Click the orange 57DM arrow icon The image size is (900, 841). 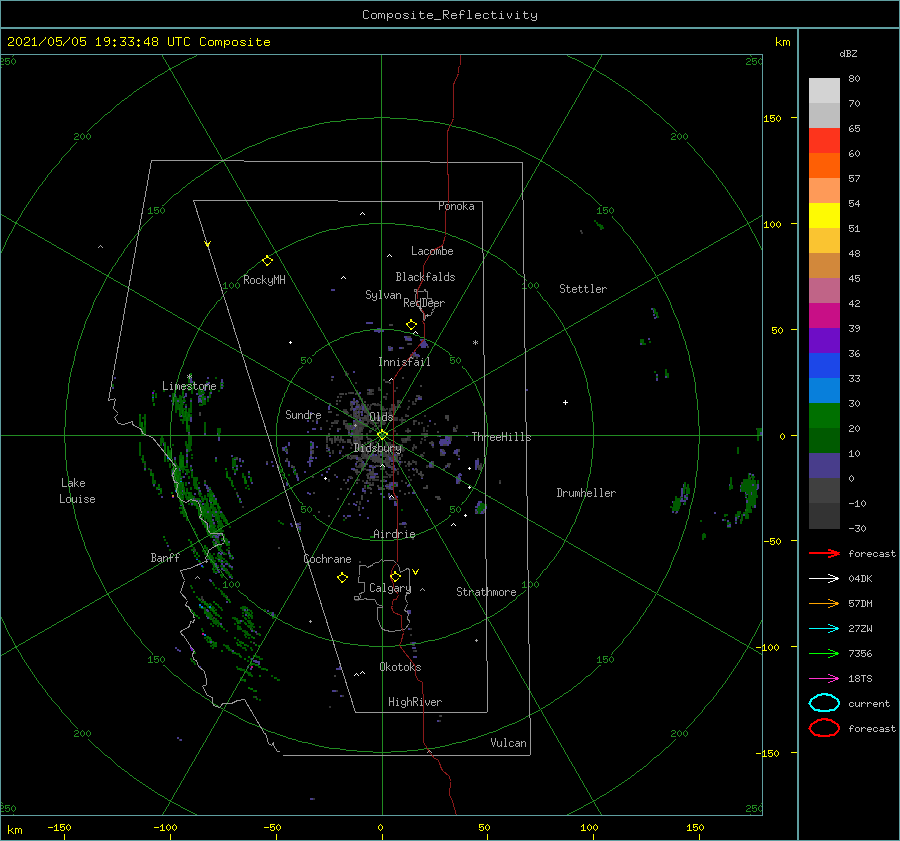824,603
